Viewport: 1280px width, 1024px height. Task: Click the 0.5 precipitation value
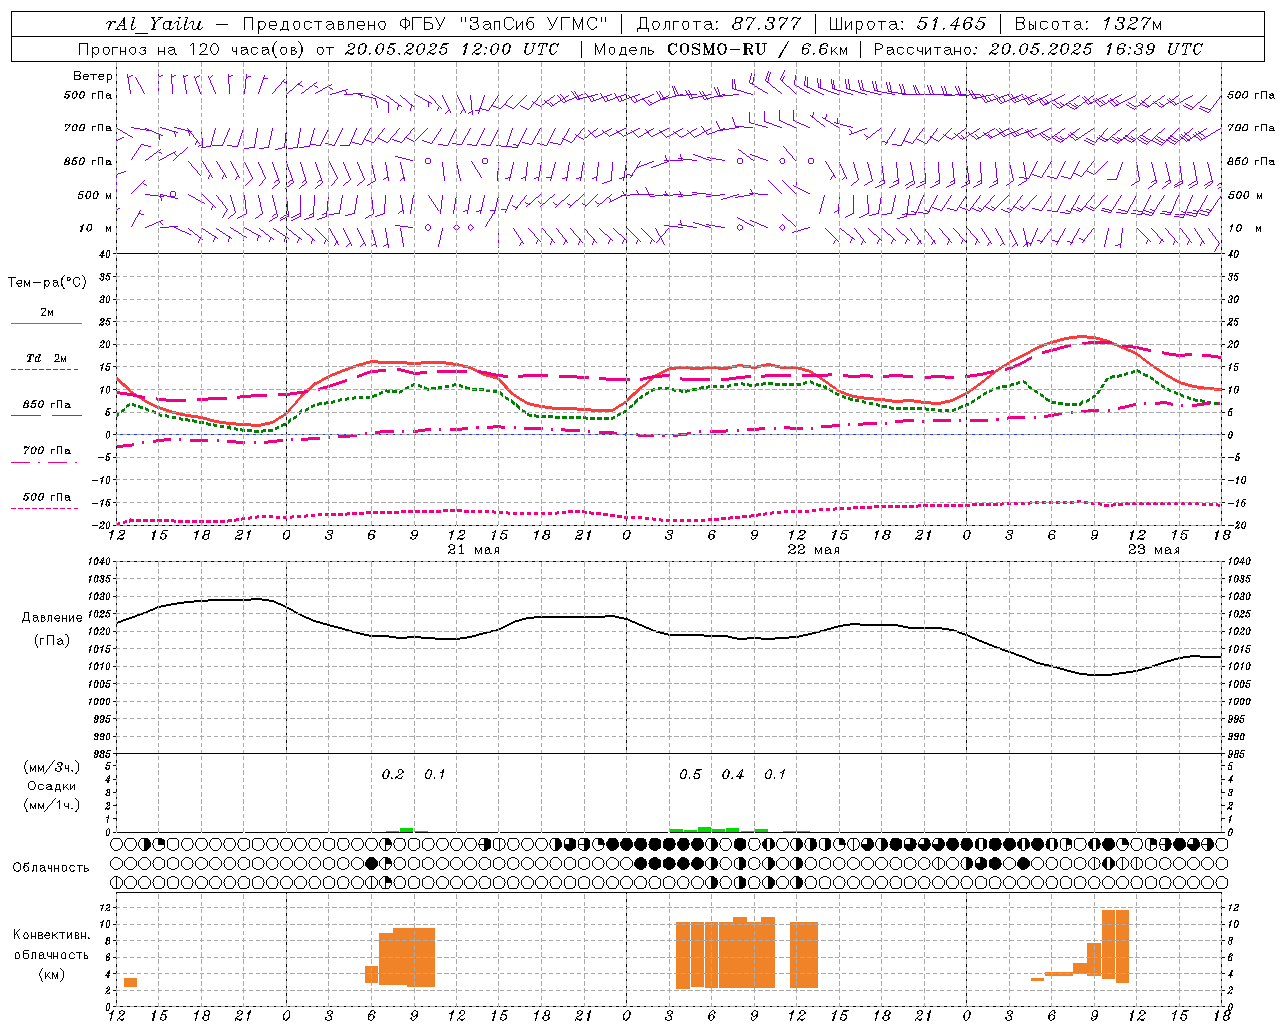pyautogui.click(x=690, y=775)
